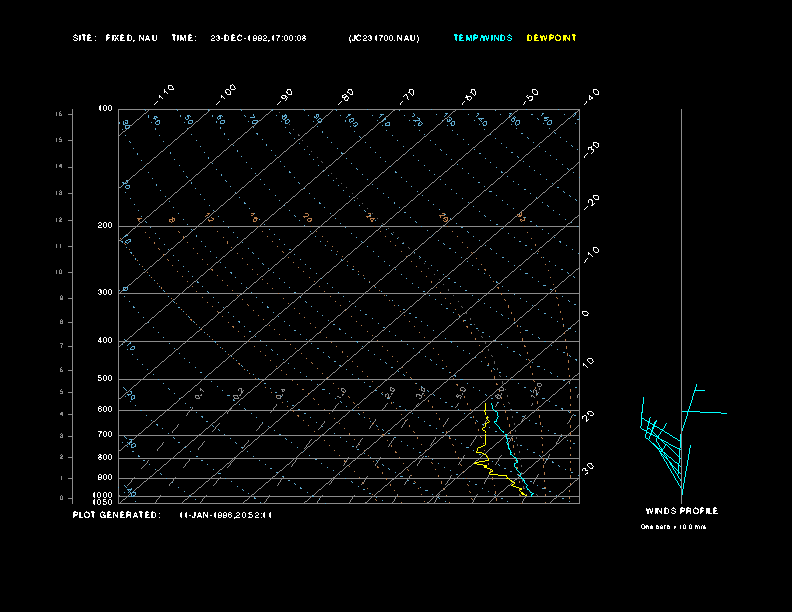The height and width of the screenshot is (612, 792).
Task: Select the WINDS PROFILE caption
Action: 681,511
